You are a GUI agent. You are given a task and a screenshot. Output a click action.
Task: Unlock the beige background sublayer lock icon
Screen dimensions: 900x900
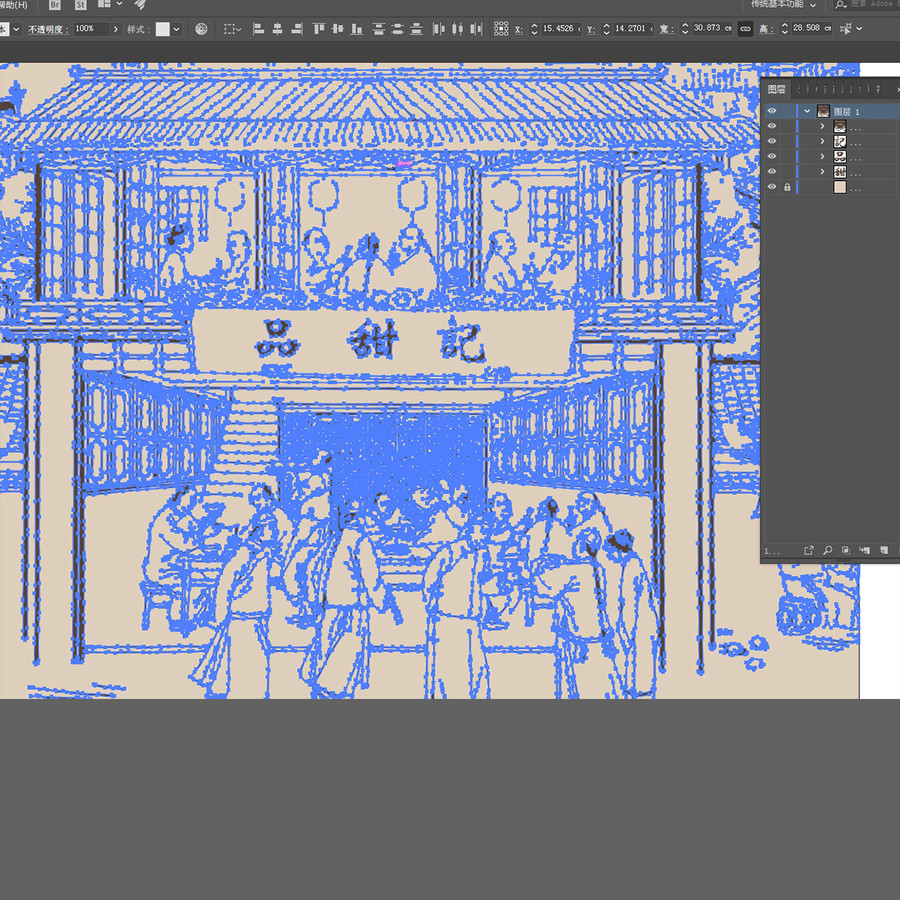[x=788, y=187]
